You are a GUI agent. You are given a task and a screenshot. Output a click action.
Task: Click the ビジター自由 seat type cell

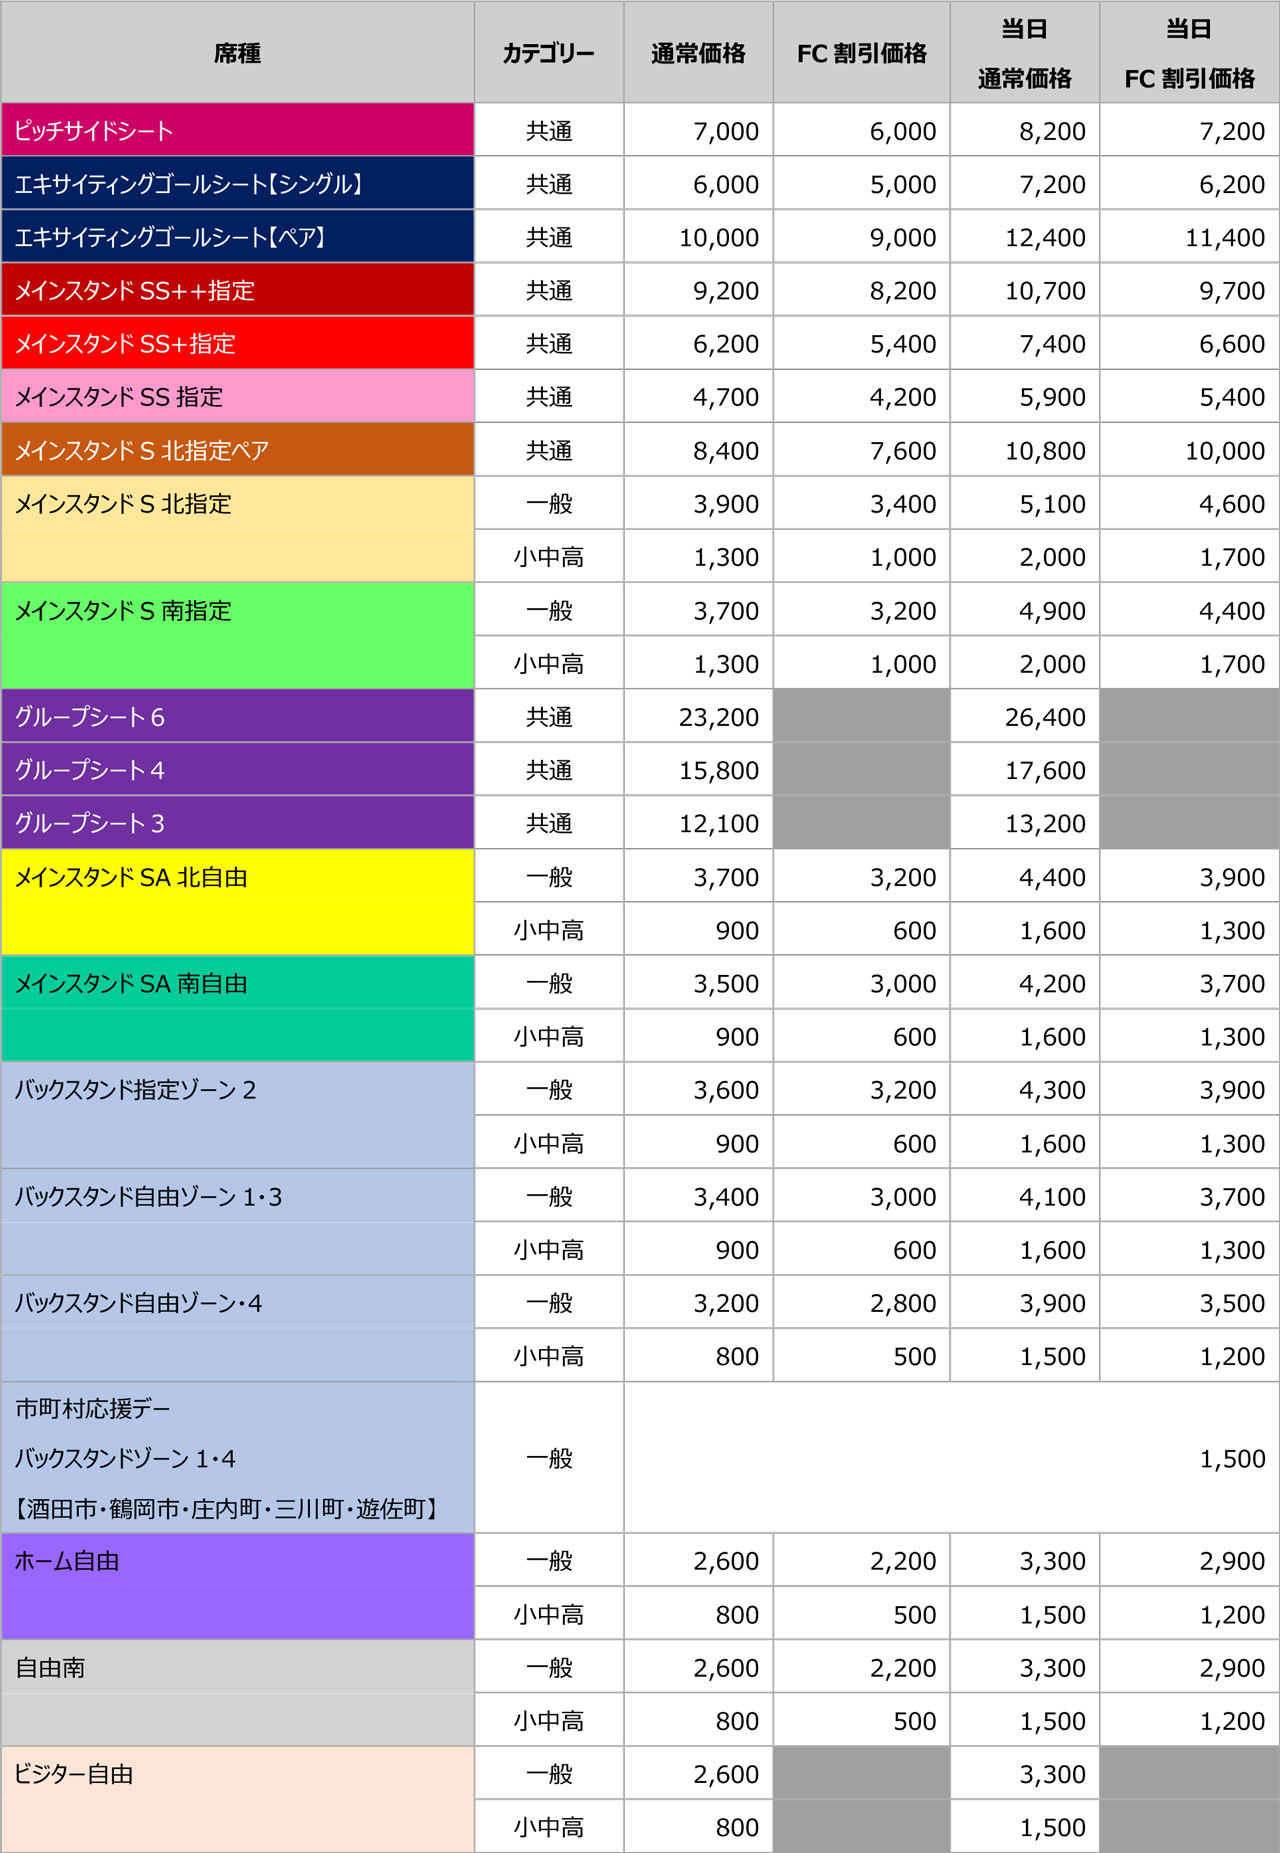[x=237, y=1799]
